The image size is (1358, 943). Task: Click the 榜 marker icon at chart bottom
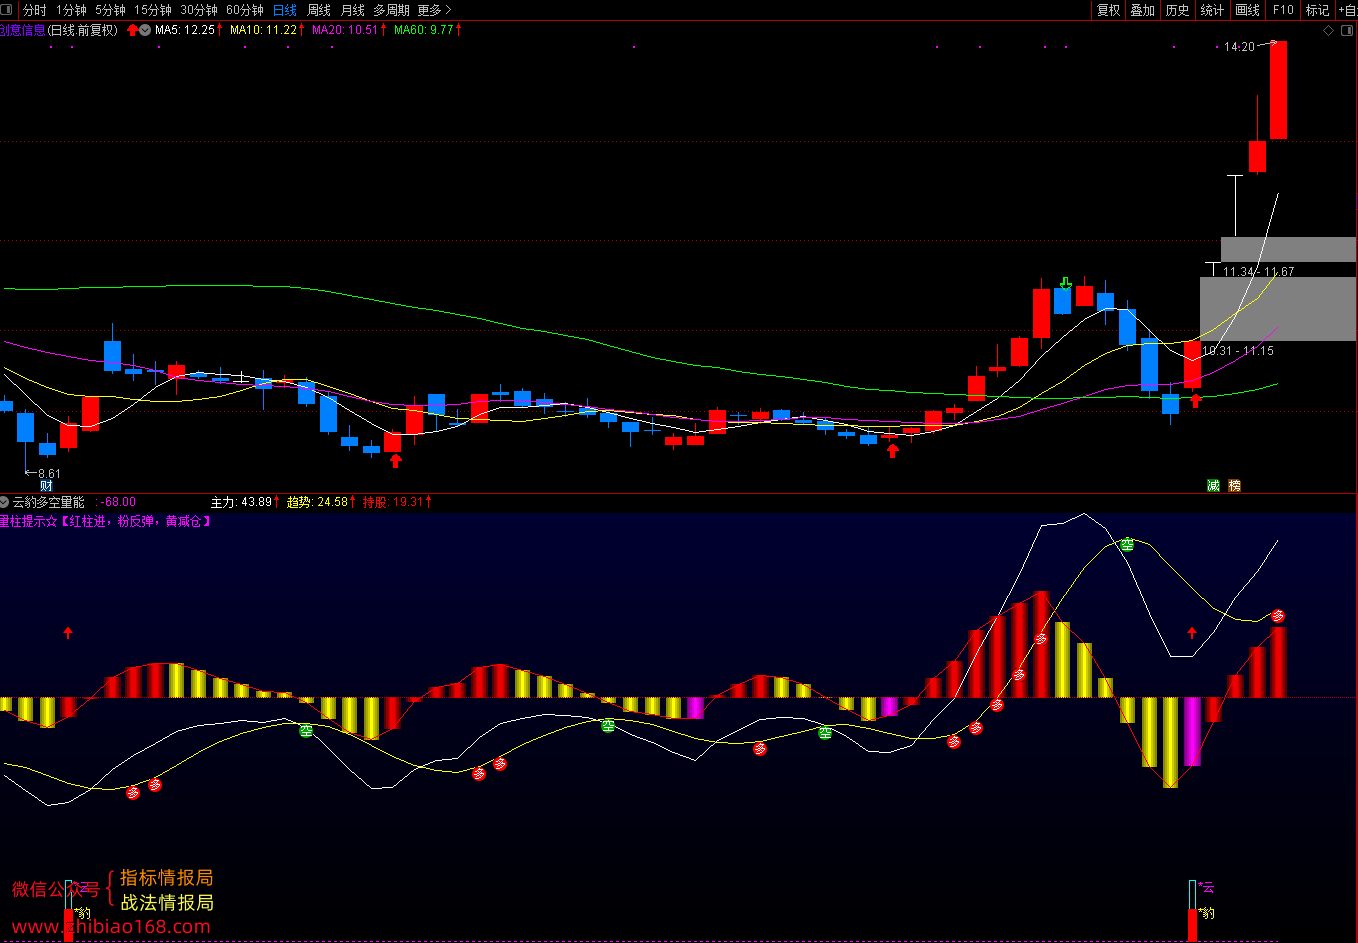1235,485
